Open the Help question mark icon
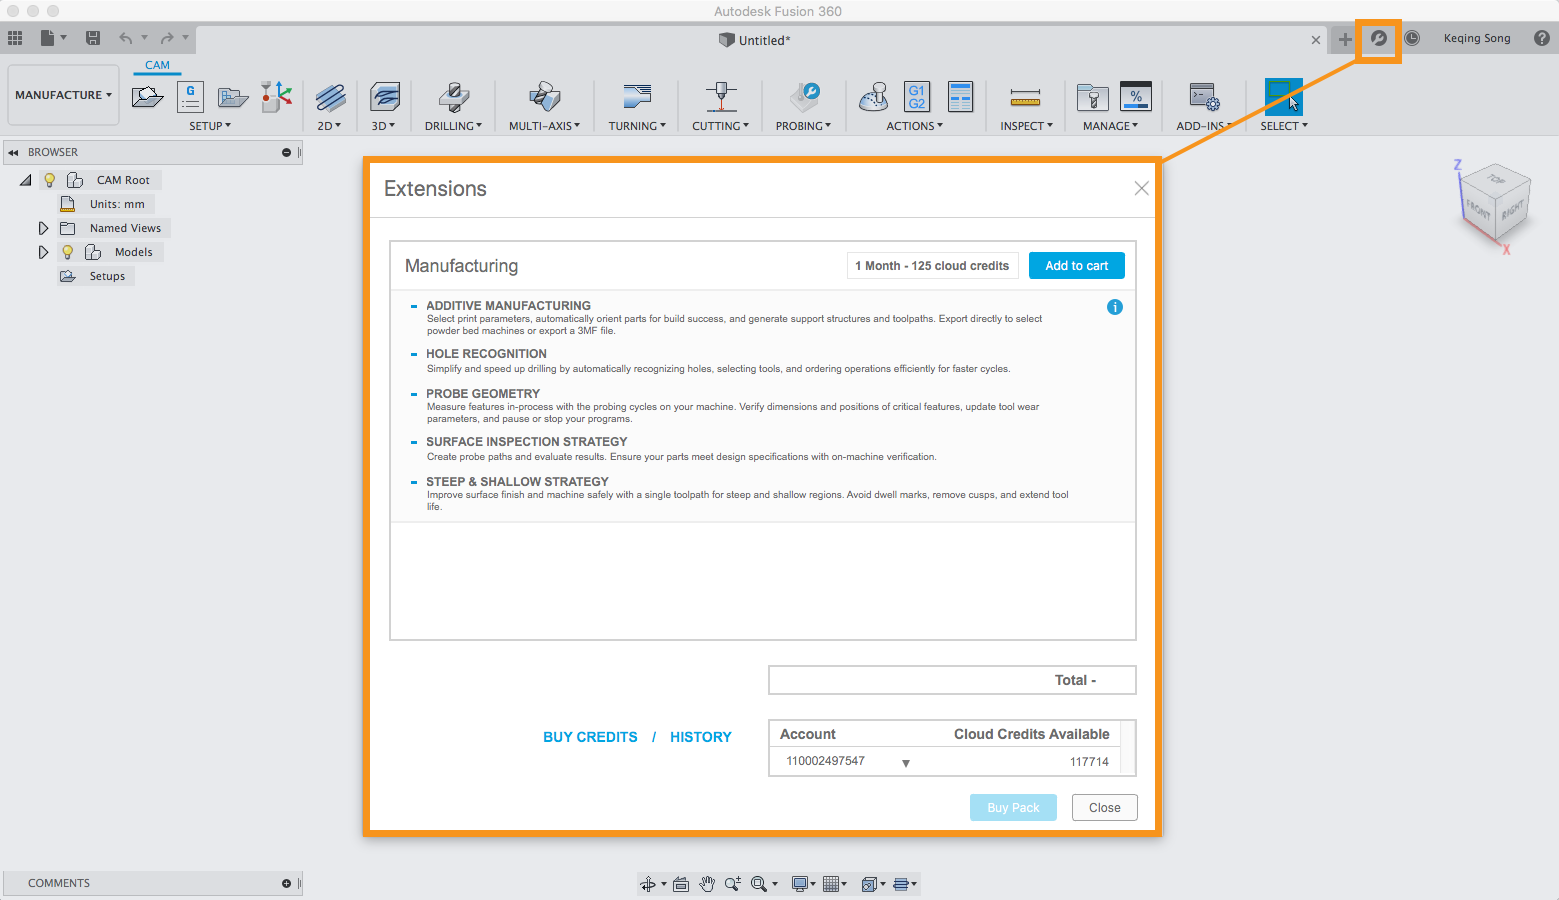1559x900 pixels. [1542, 38]
